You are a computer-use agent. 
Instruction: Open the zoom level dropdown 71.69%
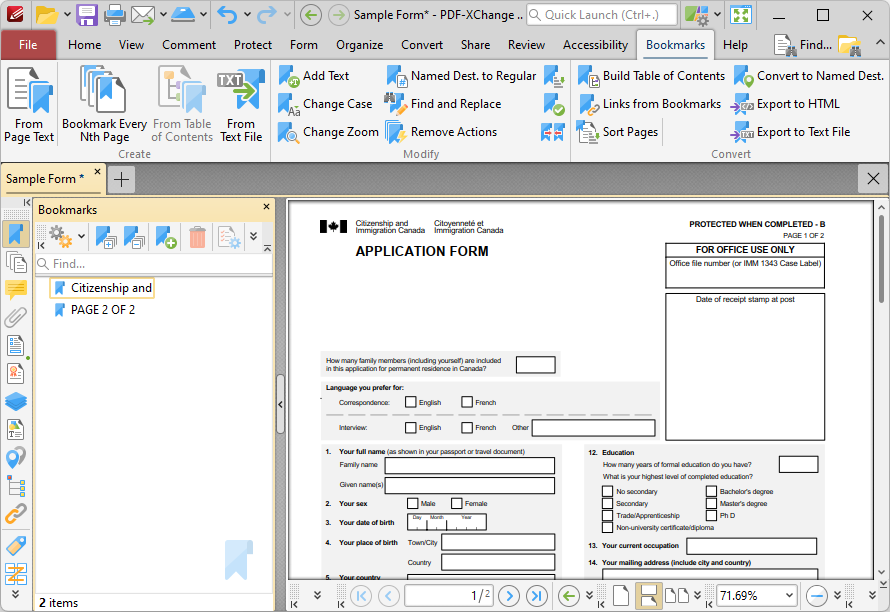coord(789,596)
